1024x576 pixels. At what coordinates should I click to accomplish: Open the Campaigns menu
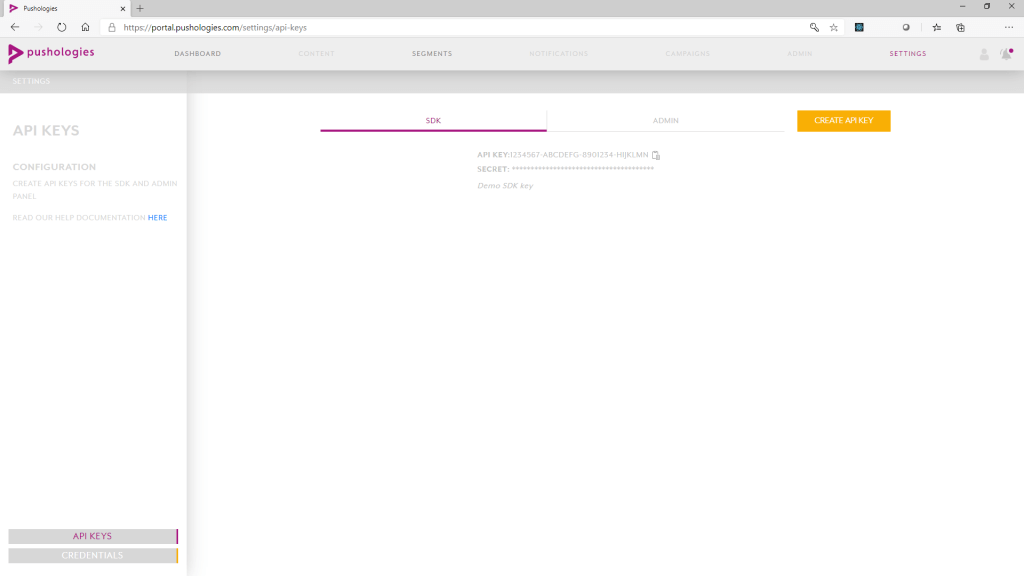click(687, 54)
